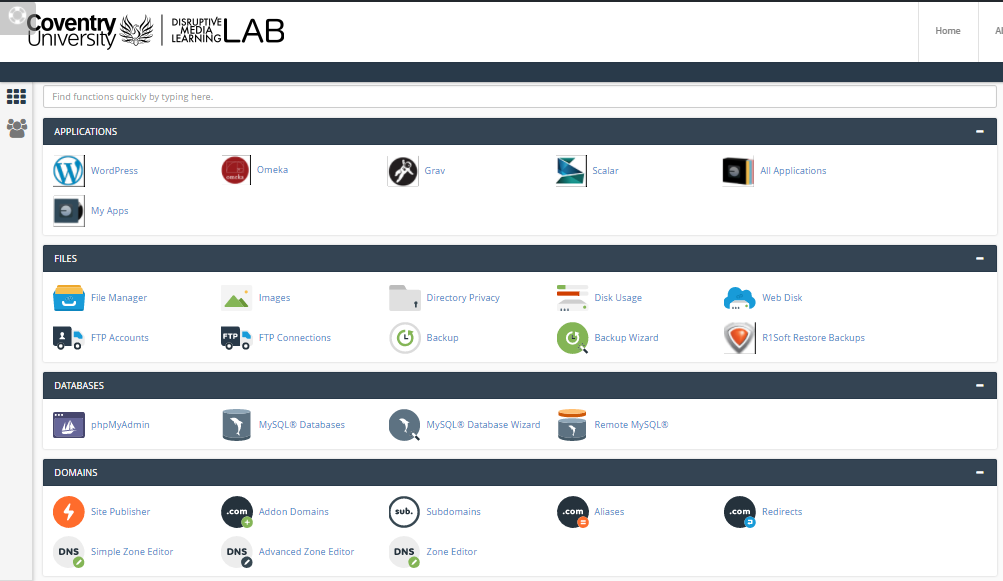Click the Remote MySQL database icon

click(572, 425)
